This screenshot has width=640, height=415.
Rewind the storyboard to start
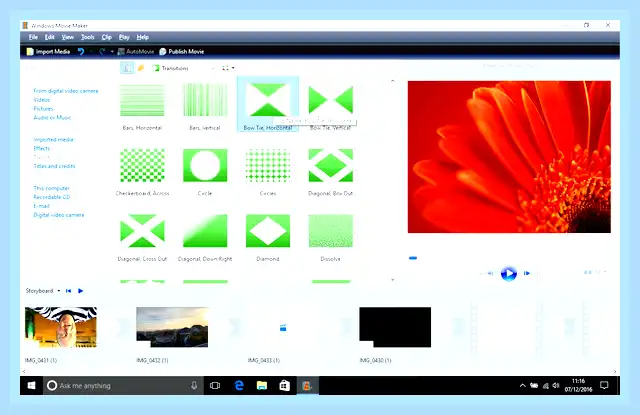pos(69,291)
